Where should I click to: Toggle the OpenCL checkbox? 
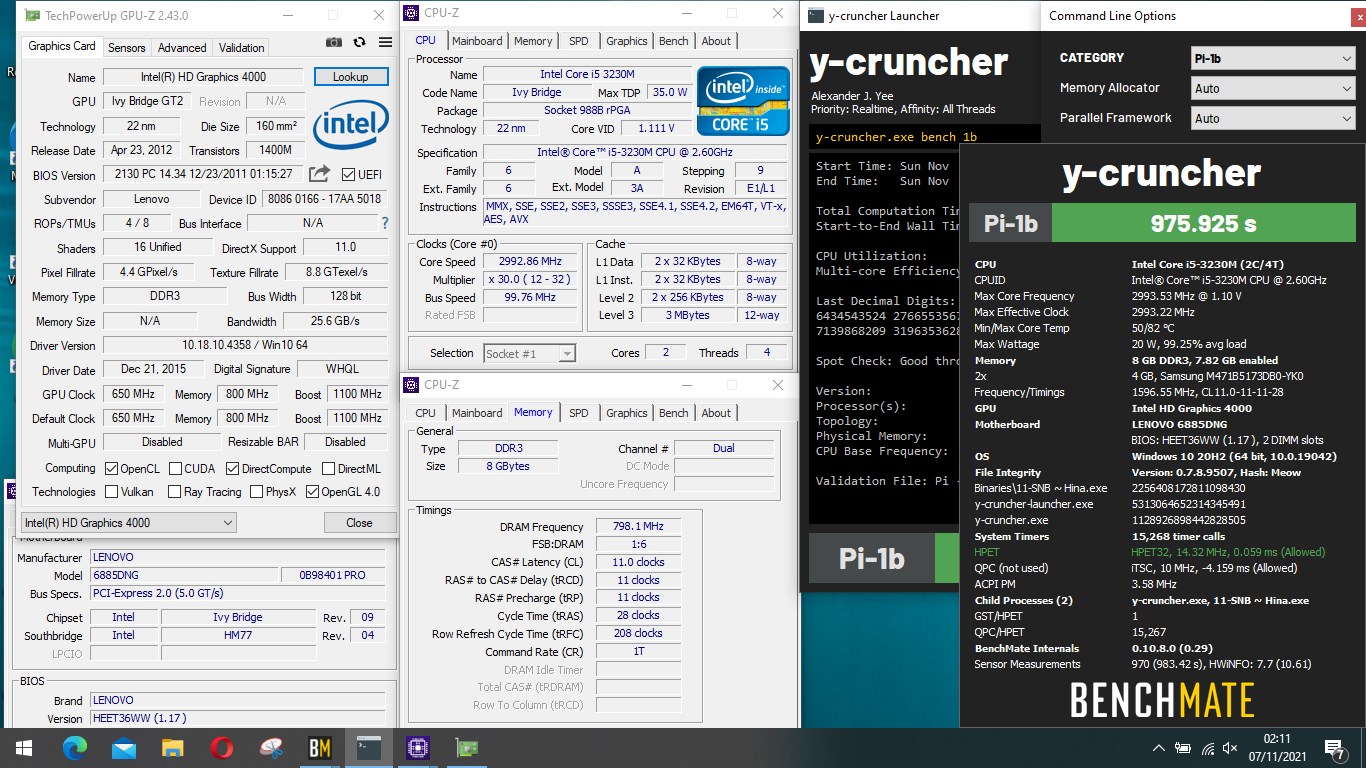coord(112,468)
